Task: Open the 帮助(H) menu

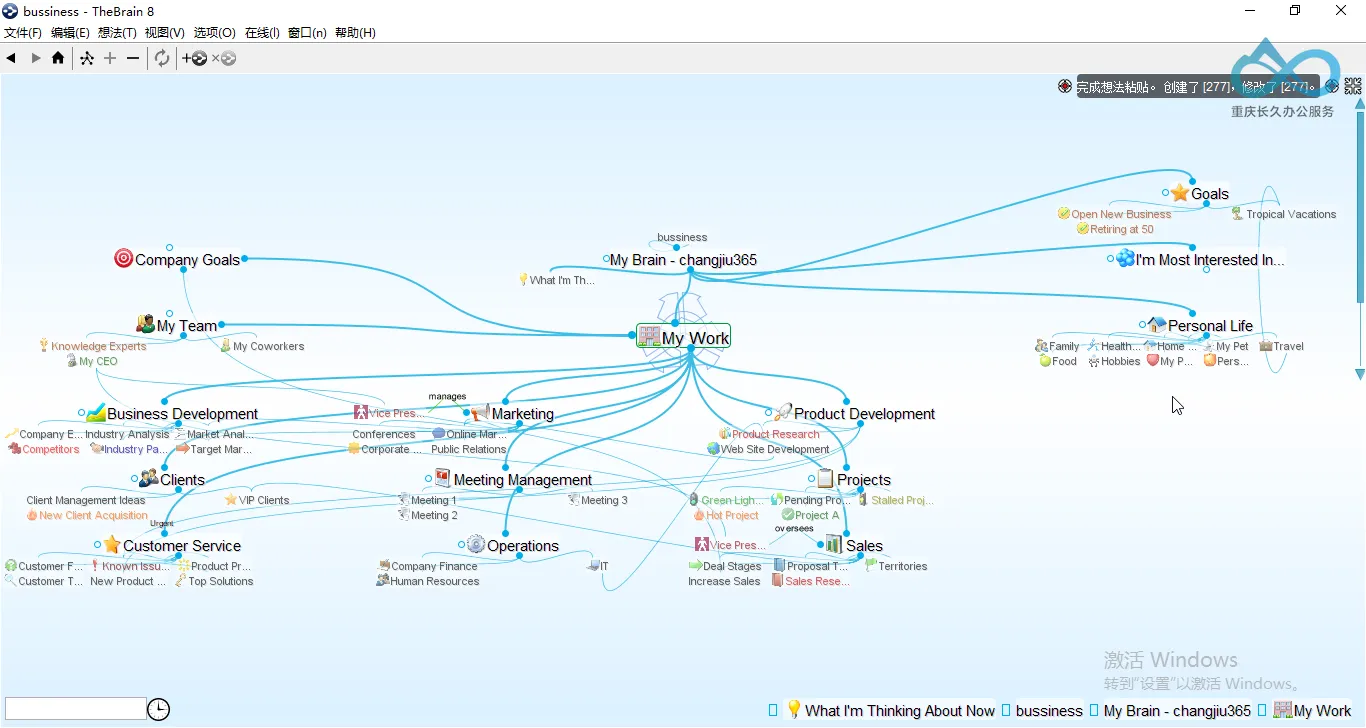Action: tap(355, 33)
